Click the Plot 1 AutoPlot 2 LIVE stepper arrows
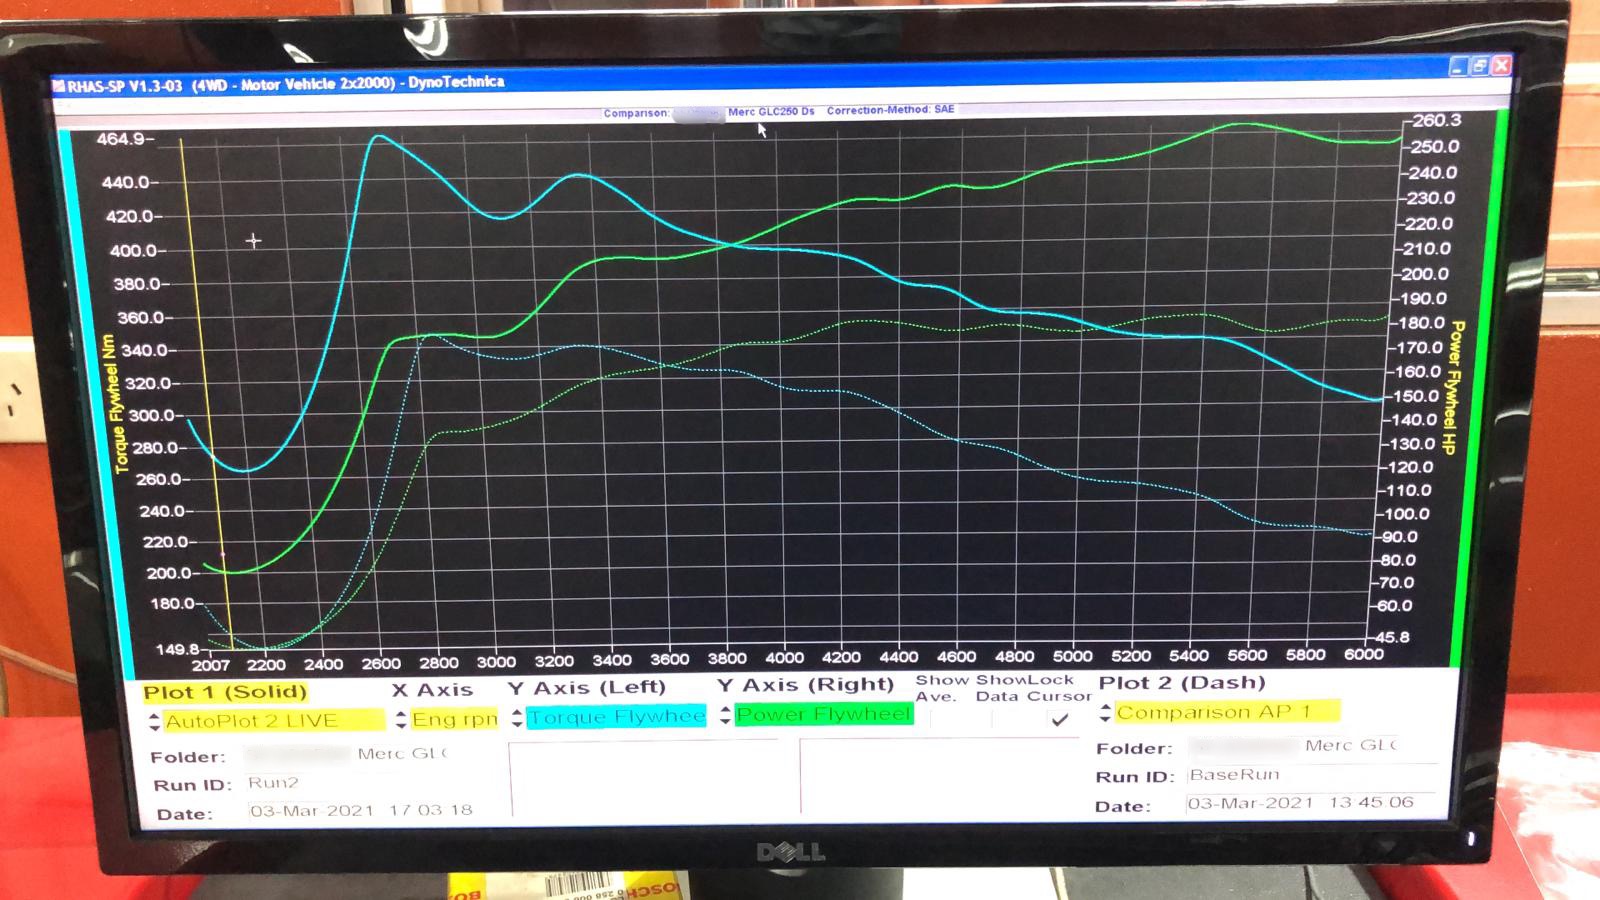1600x900 pixels. point(154,721)
